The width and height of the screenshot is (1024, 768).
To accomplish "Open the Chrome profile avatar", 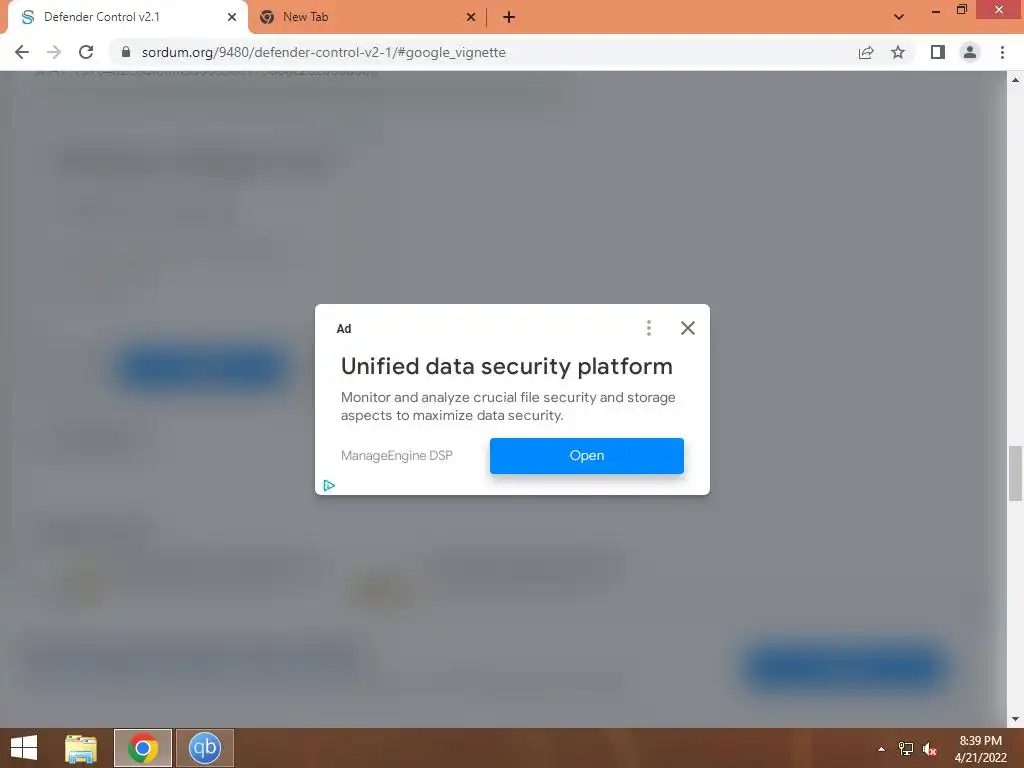I will point(970,52).
